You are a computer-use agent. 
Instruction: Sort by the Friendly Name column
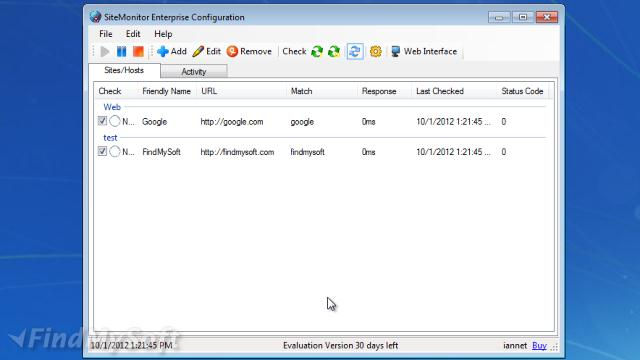[167, 91]
